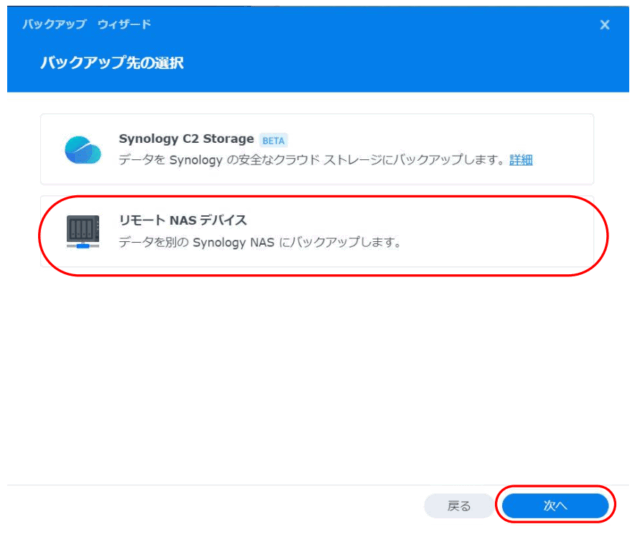Click the Synology C2 Storage cloud icon
This screenshot has height=547, width=640.
83,149
